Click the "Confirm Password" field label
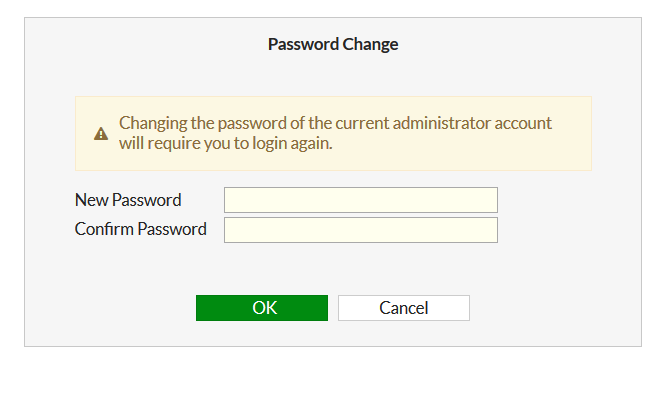 click(x=141, y=229)
